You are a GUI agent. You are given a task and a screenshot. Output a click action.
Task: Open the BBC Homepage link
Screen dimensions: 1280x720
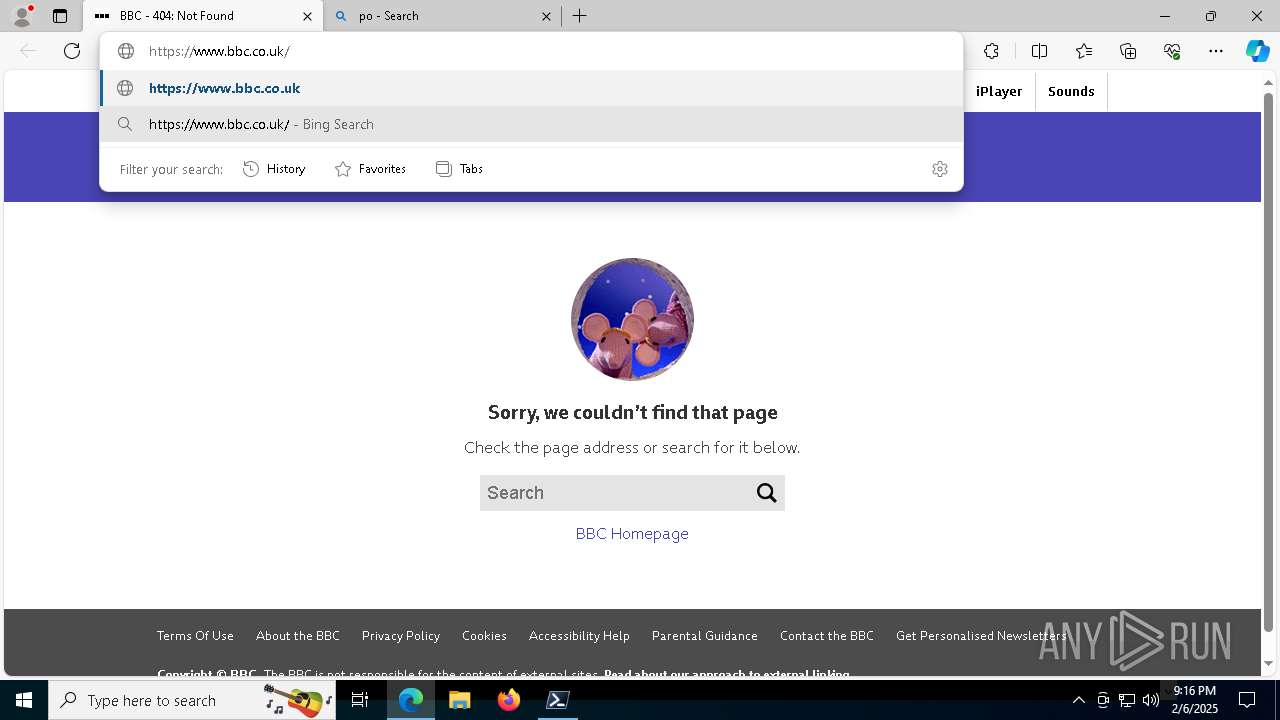click(x=632, y=534)
